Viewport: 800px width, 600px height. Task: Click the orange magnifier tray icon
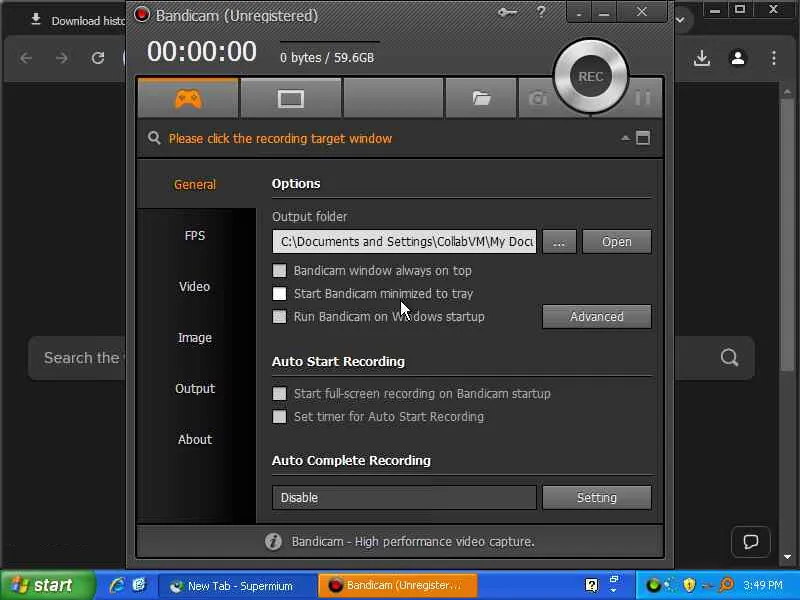click(726, 585)
